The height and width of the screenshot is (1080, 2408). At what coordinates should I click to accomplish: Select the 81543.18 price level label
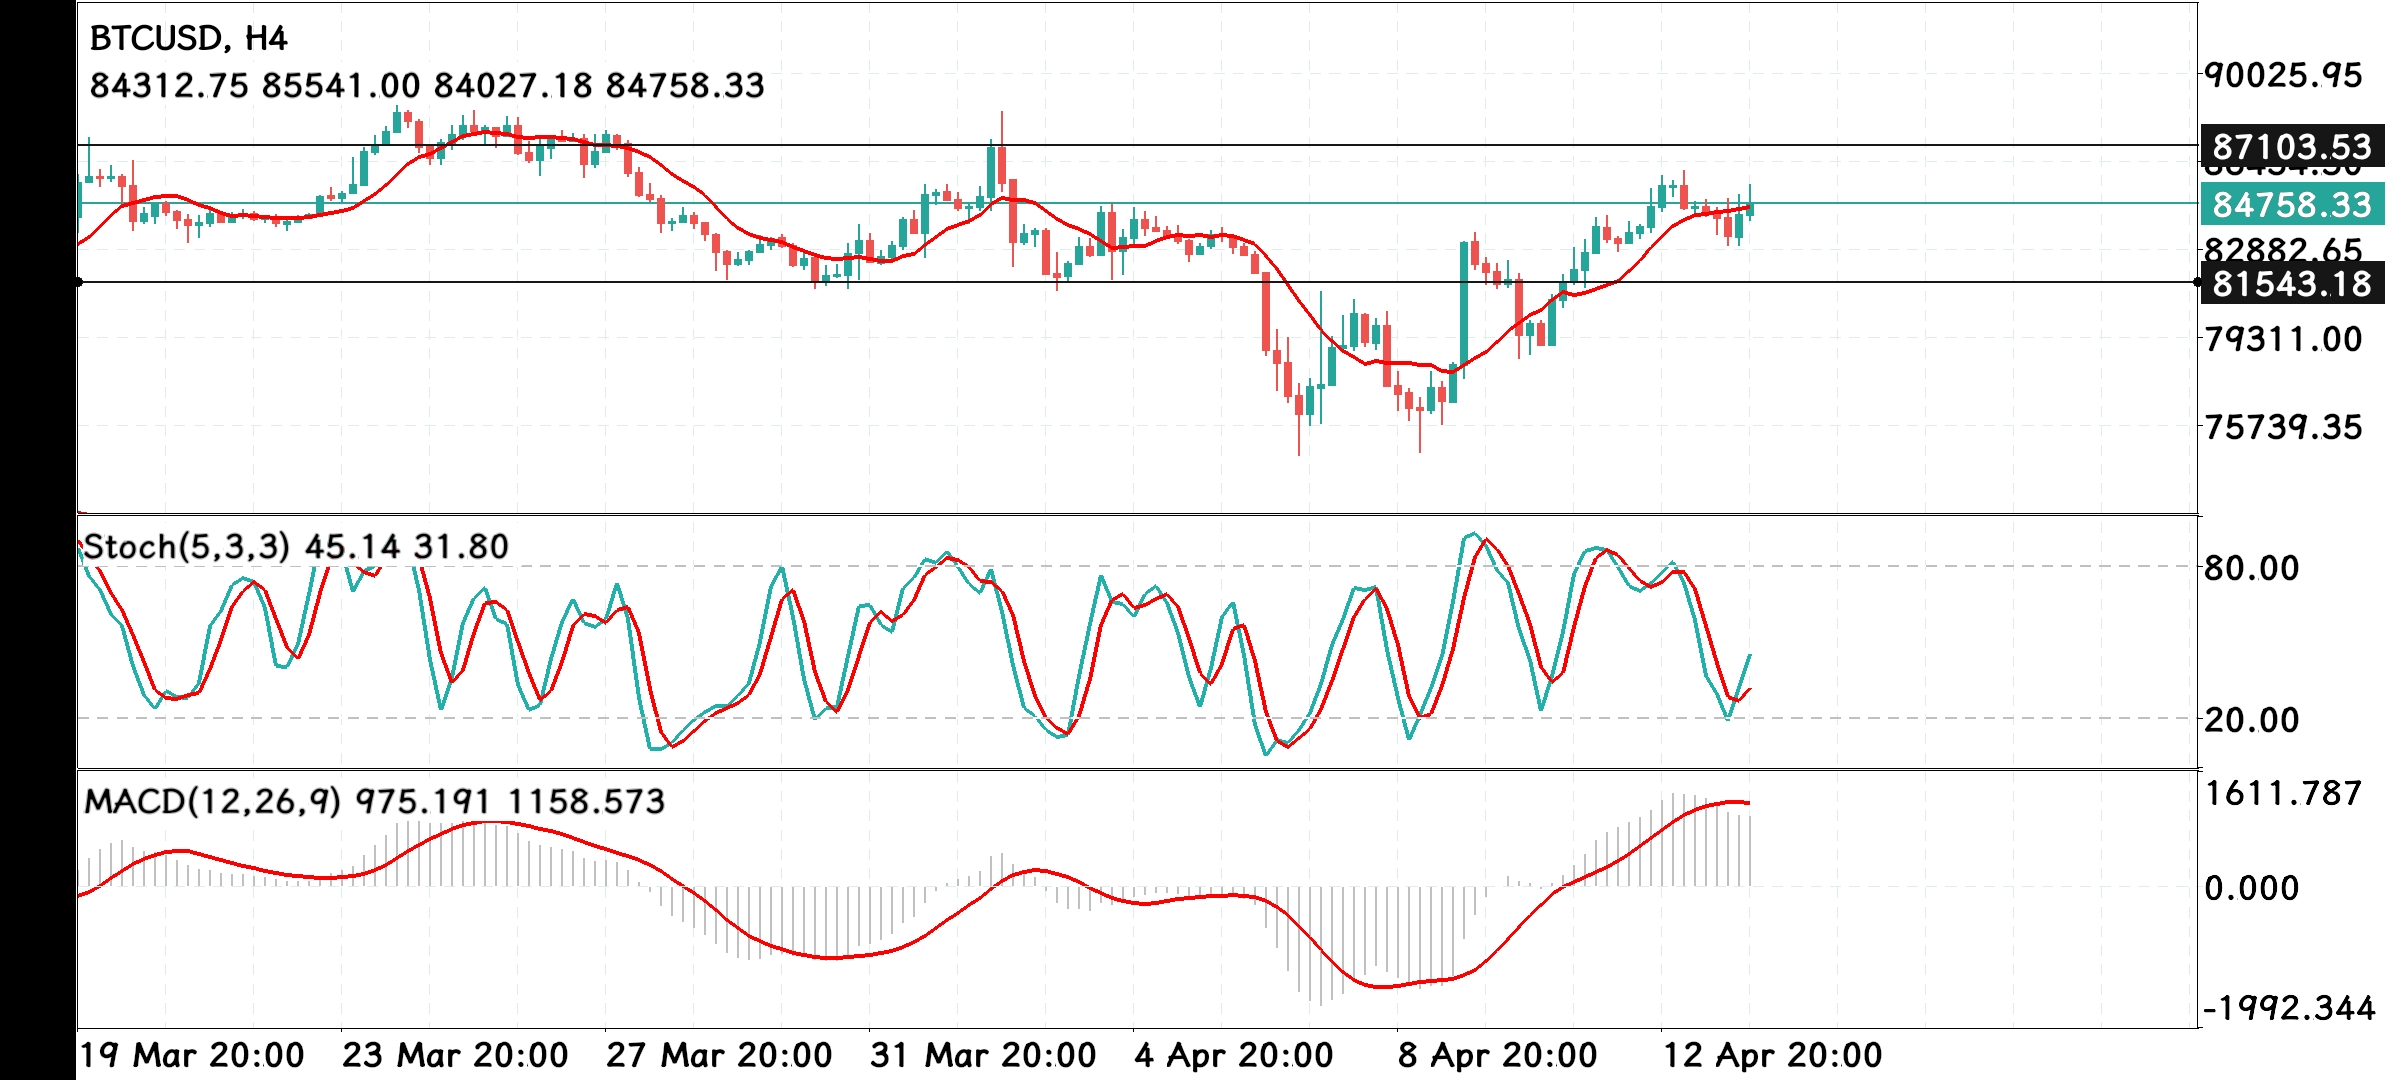tap(2291, 284)
